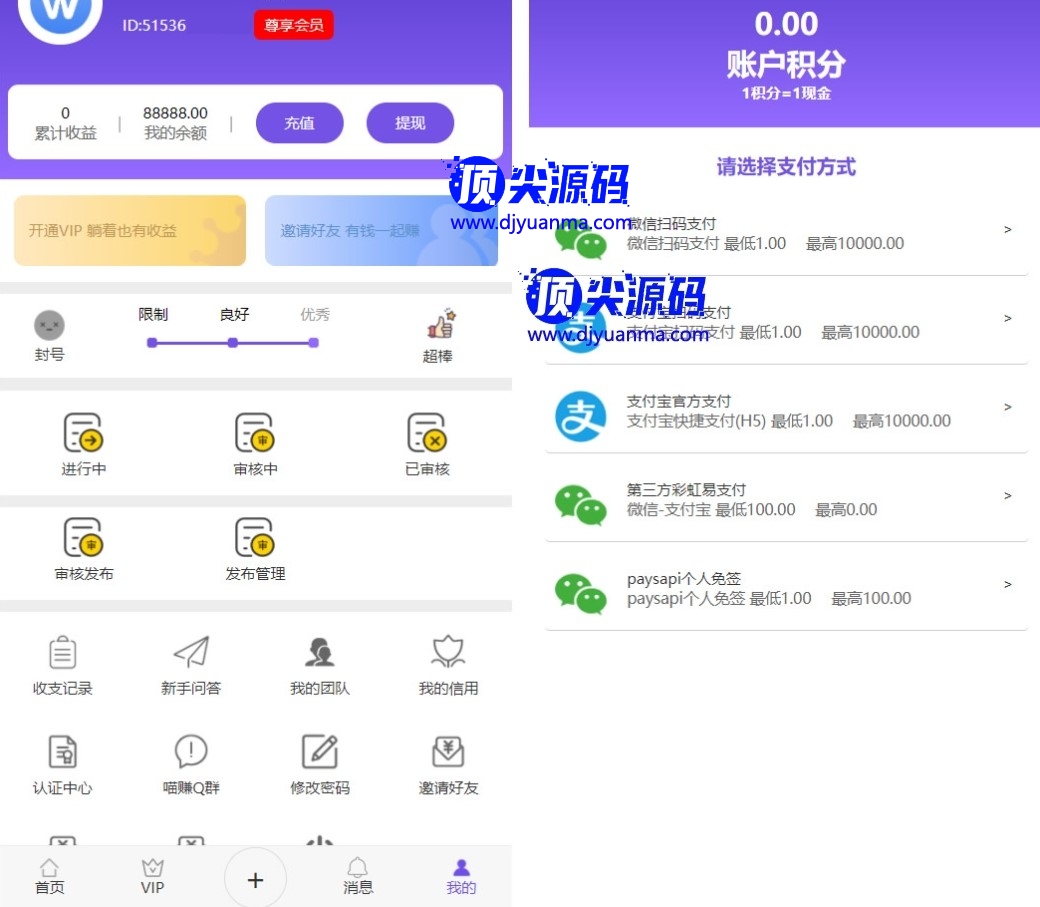Click the 良好 point on credit slider
The height and width of the screenshot is (907, 1040).
pos(233,343)
